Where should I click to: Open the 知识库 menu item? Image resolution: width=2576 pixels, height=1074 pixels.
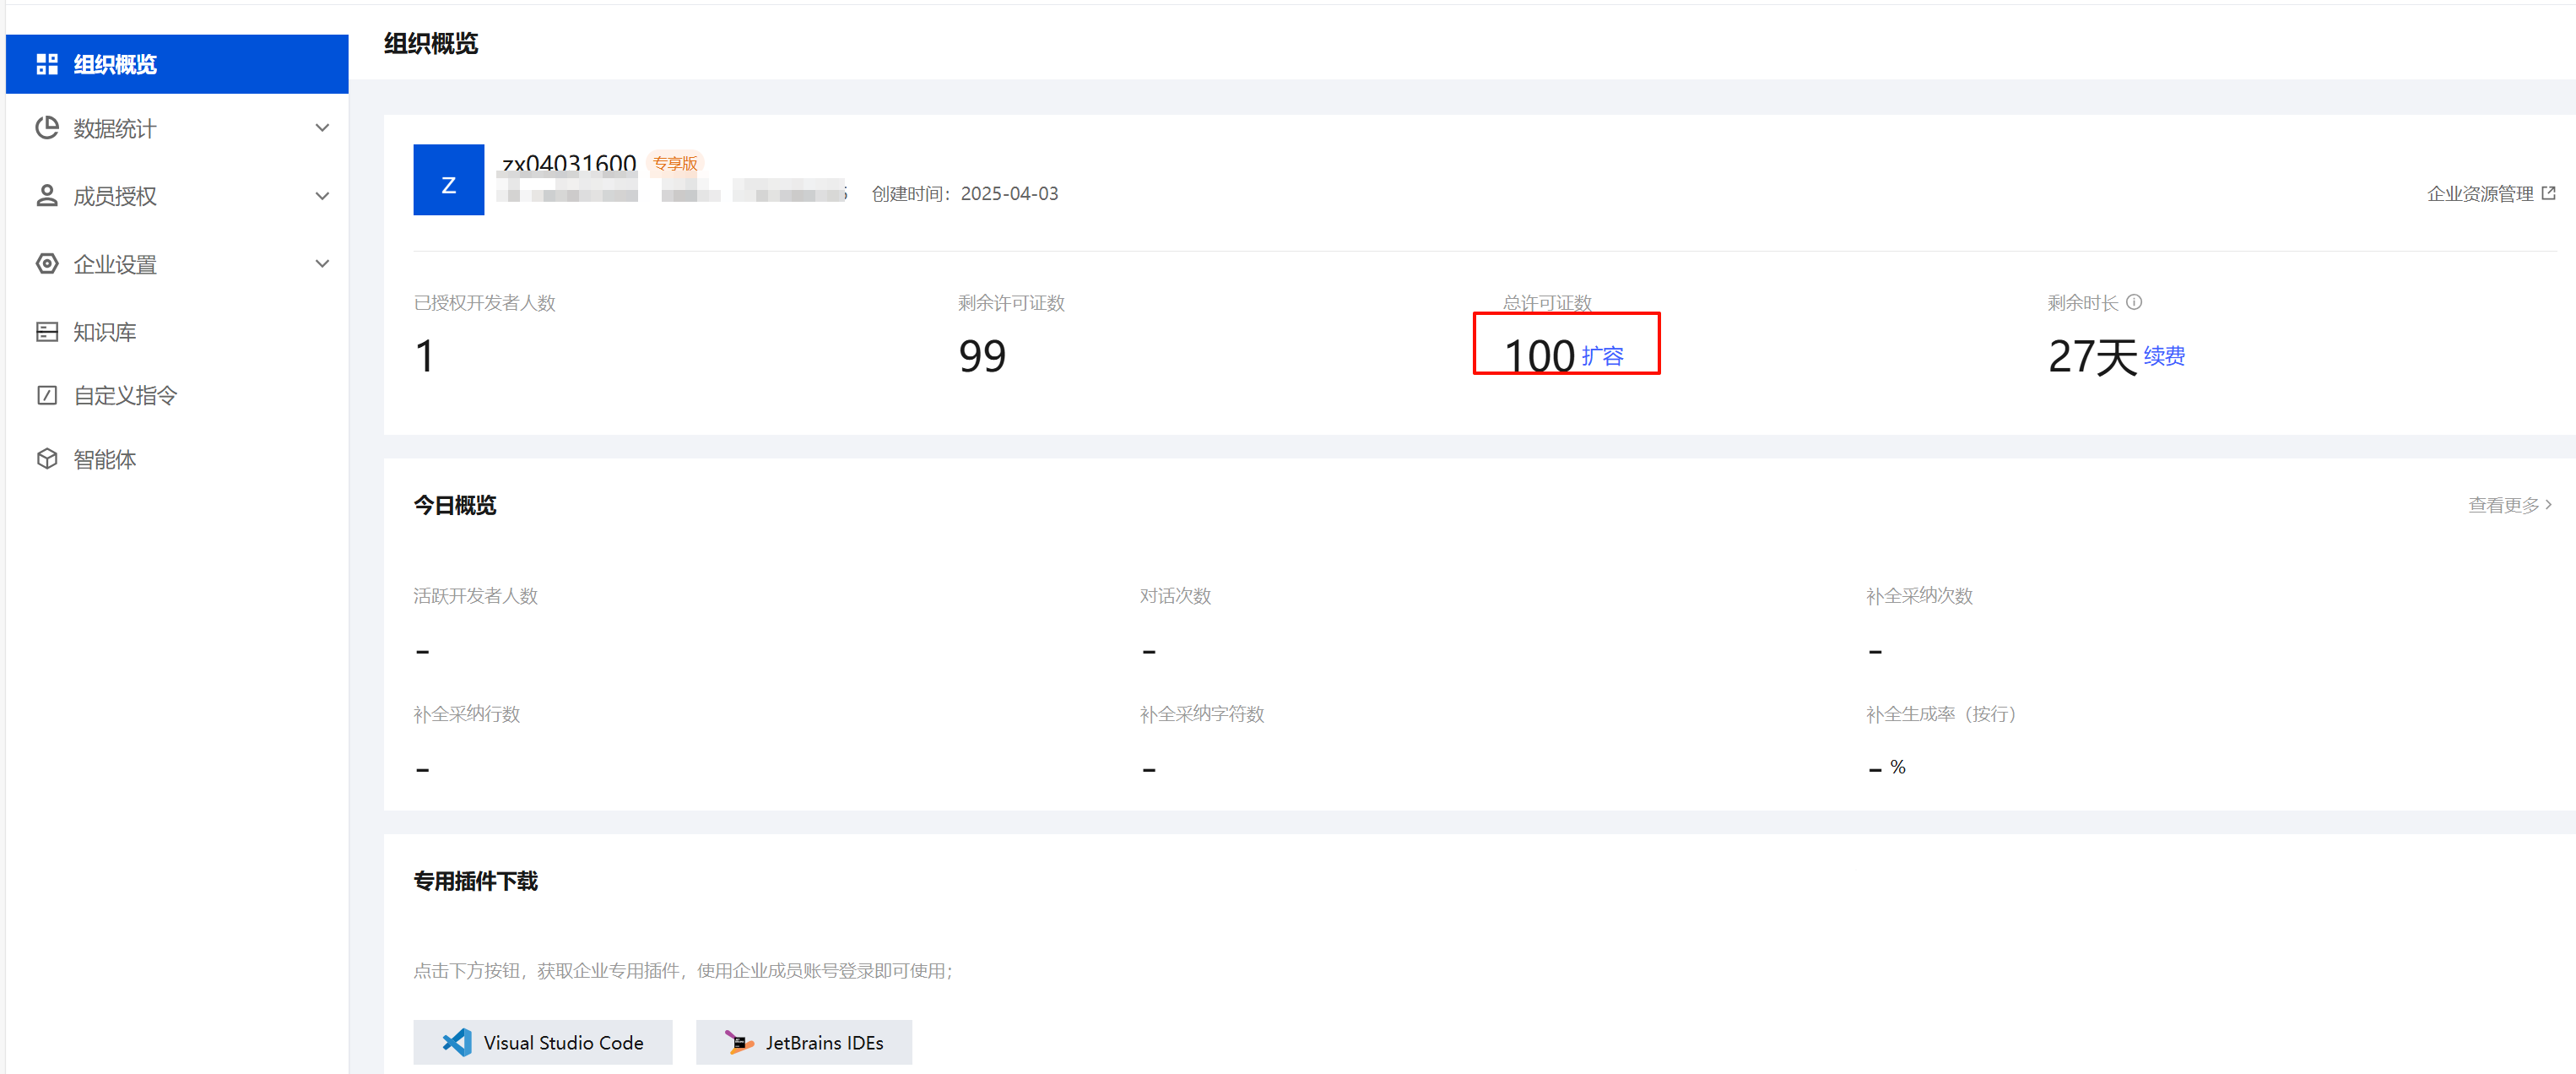[105, 332]
